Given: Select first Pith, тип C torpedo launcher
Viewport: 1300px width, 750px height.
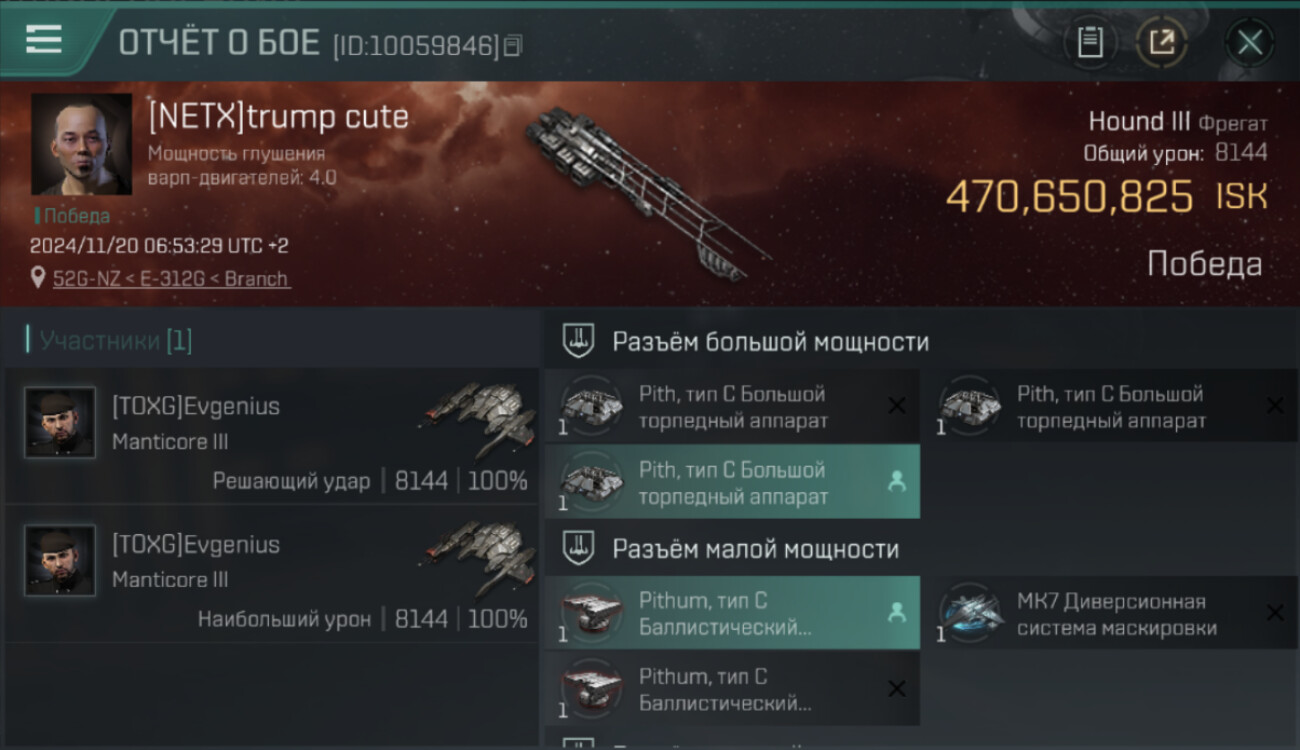Looking at the screenshot, I should point(732,407).
